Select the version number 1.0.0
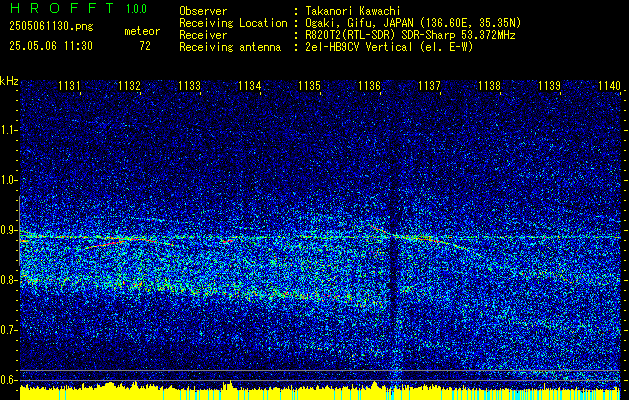 point(136,8)
